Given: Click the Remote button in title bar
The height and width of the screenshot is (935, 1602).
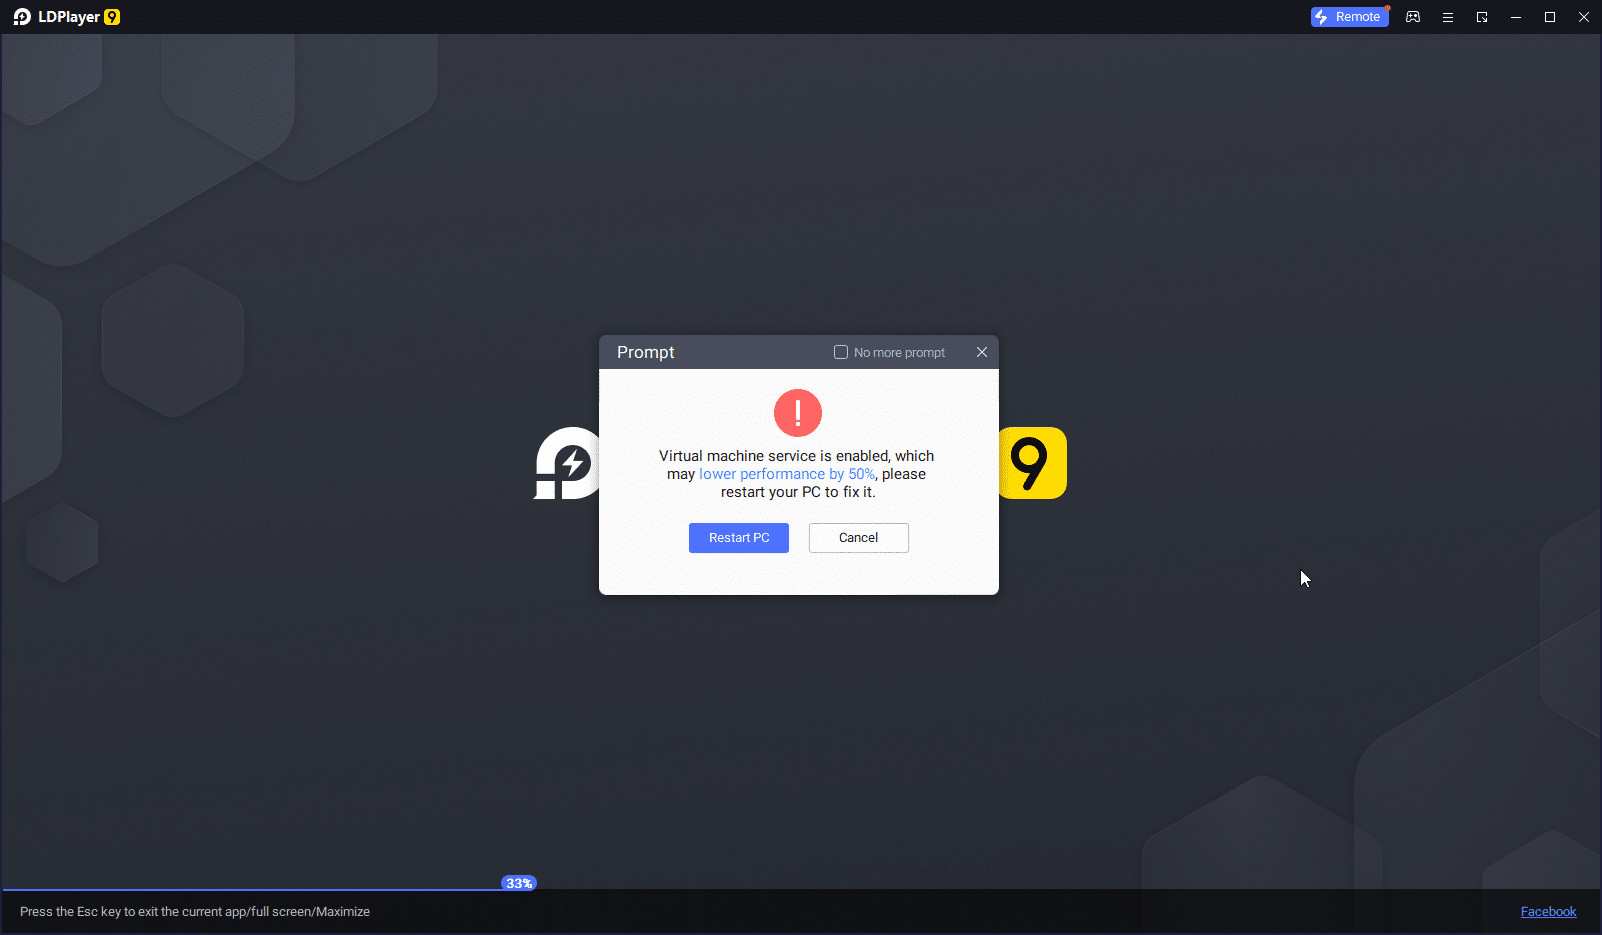Looking at the screenshot, I should click(x=1349, y=17).
